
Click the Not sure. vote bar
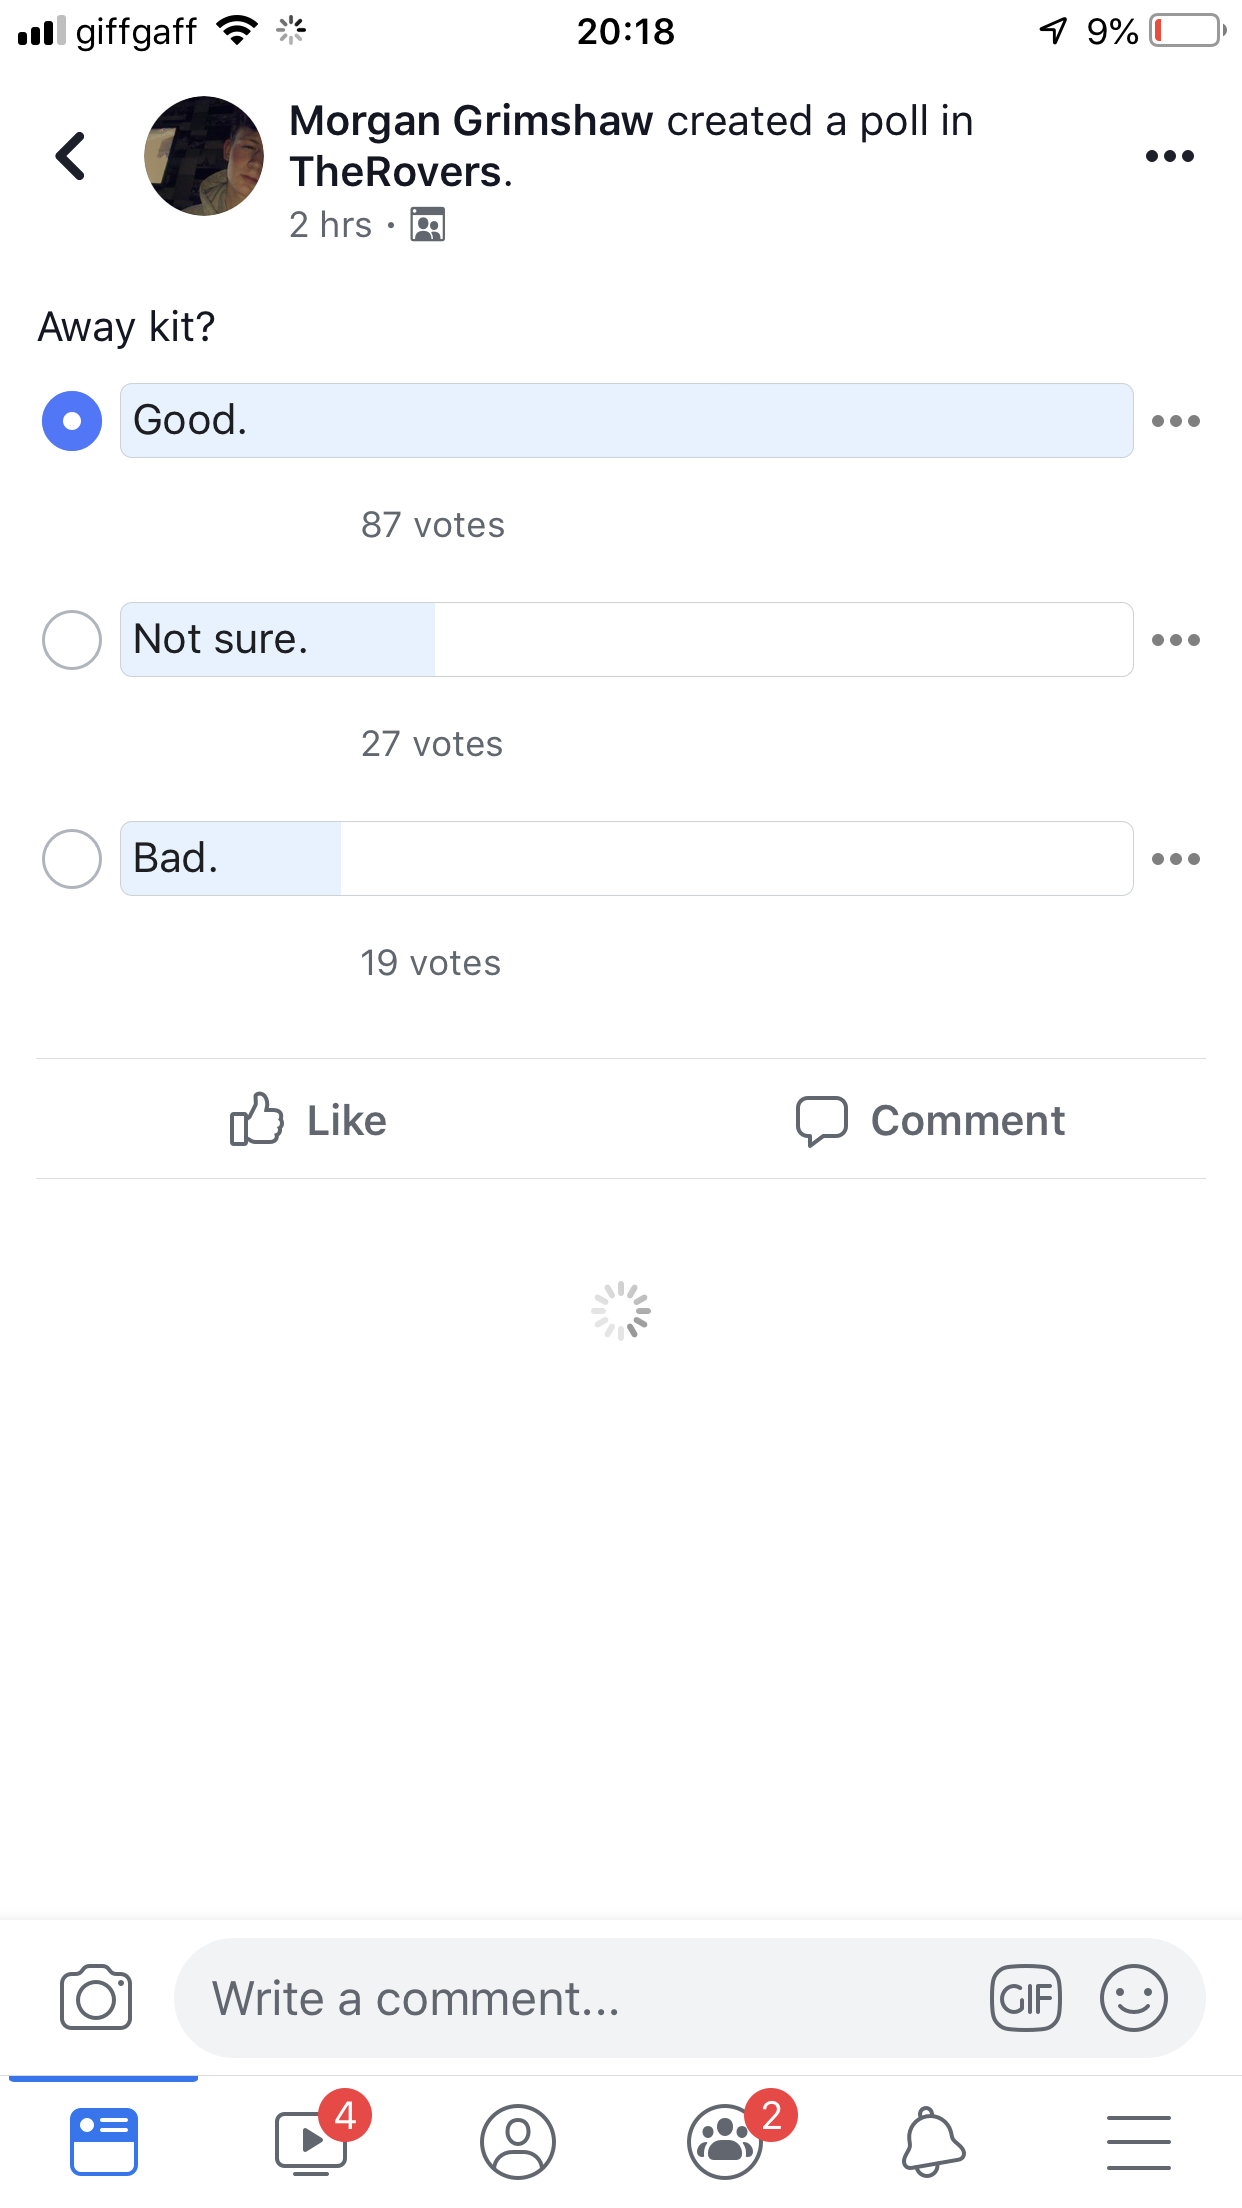627,640
